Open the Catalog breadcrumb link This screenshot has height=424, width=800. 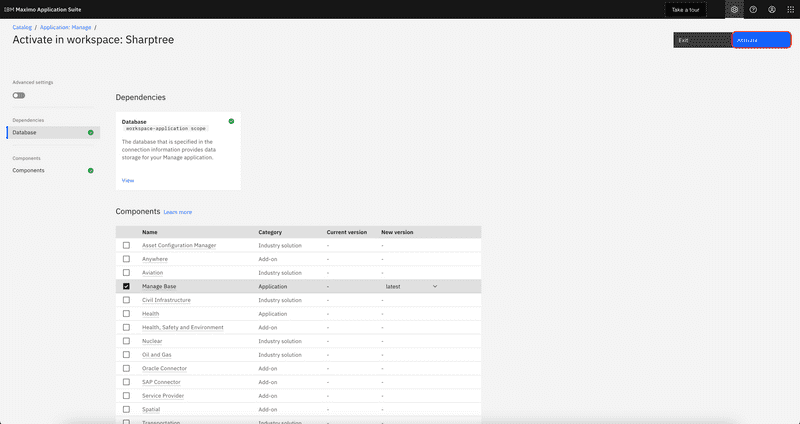[22, 28]
